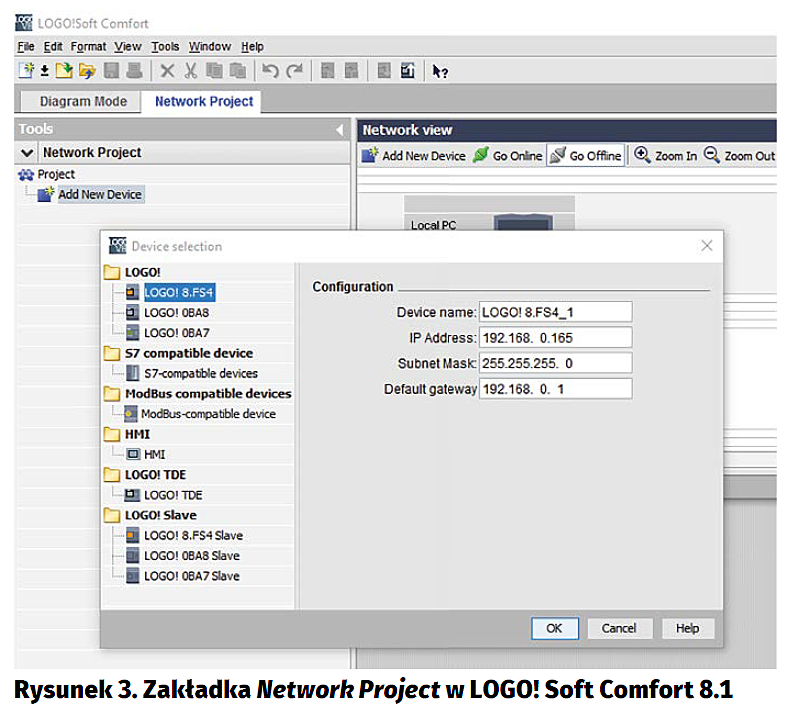788x720 pixels.
Task: Click the Cut scissors toolbar icon
Action: pos(190,71)
